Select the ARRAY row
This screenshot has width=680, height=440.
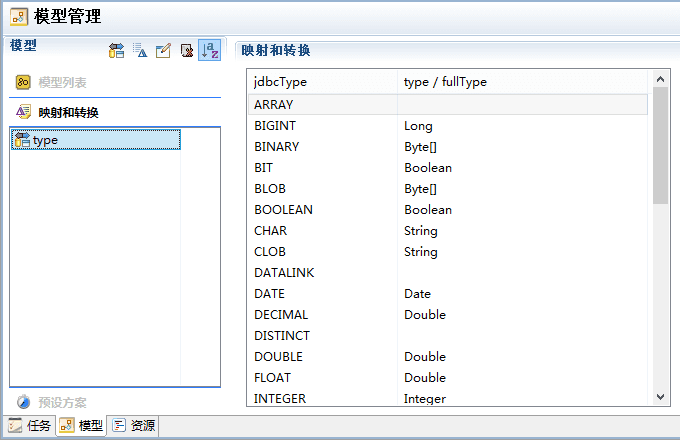pos(448,104)
